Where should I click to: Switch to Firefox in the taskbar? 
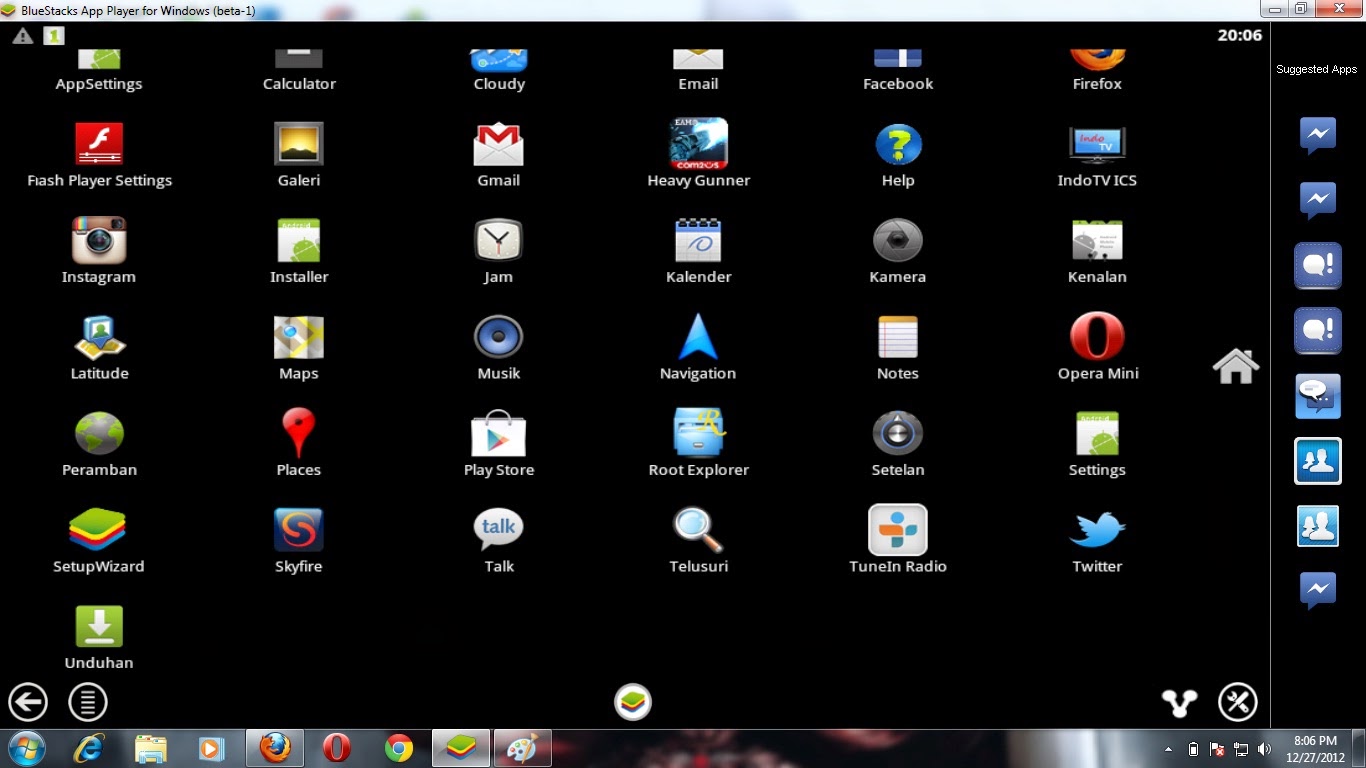(275, 748)
